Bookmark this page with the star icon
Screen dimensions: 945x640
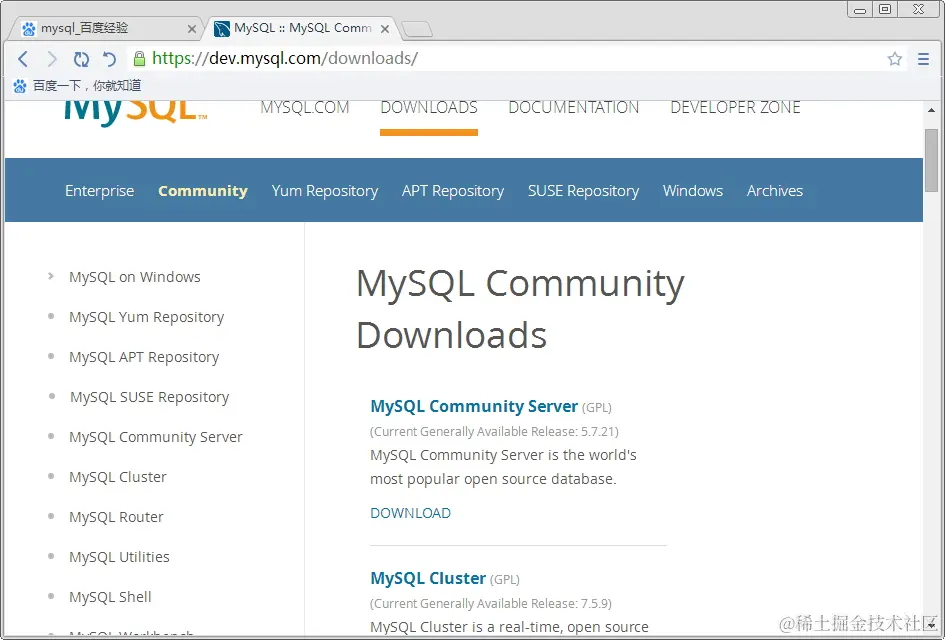pos(894,58)
